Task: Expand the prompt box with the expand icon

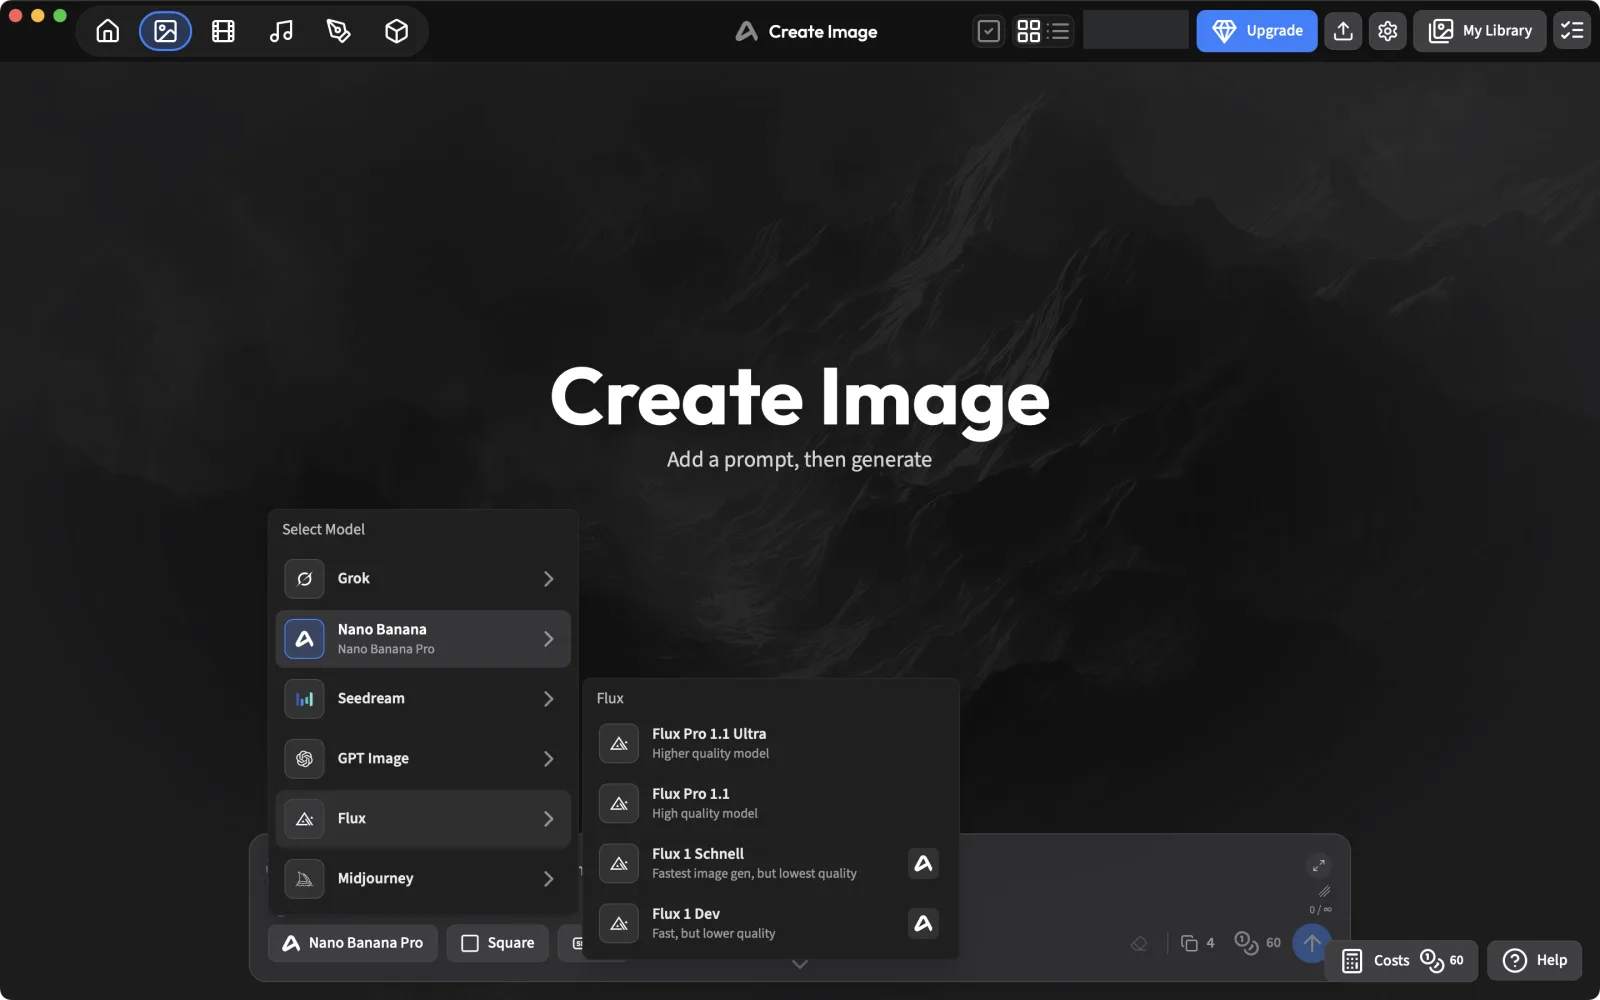Action: (x=1319, y=865)
